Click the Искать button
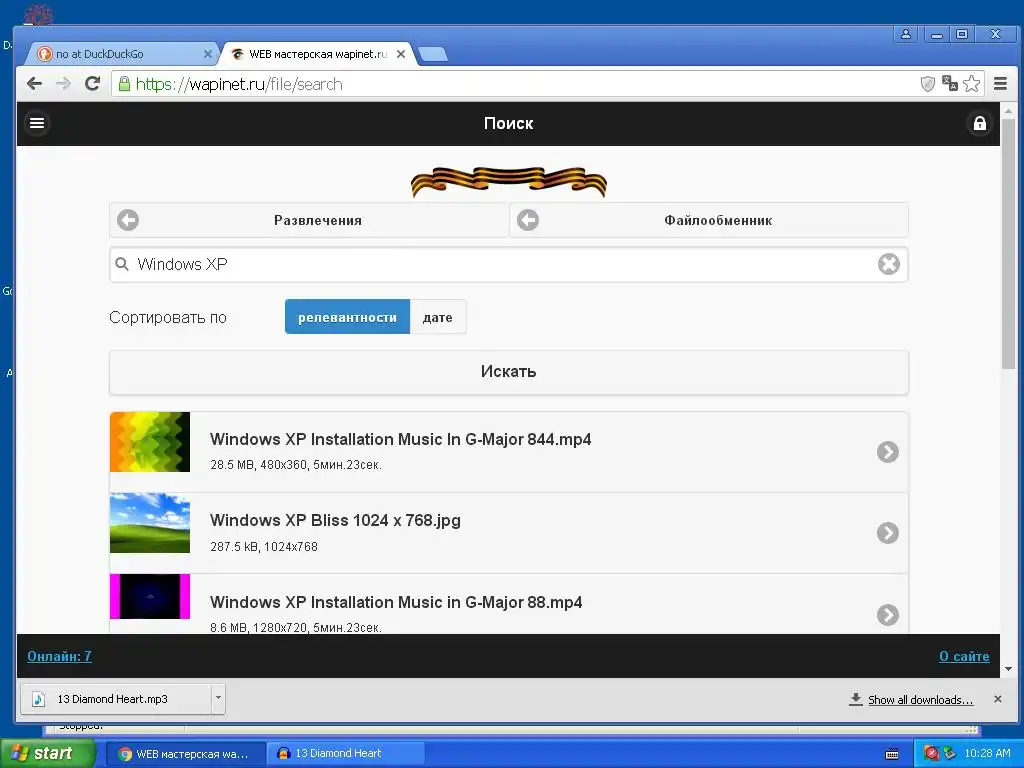This screenshot has height=768, width=1024. (x=509, y=372)
